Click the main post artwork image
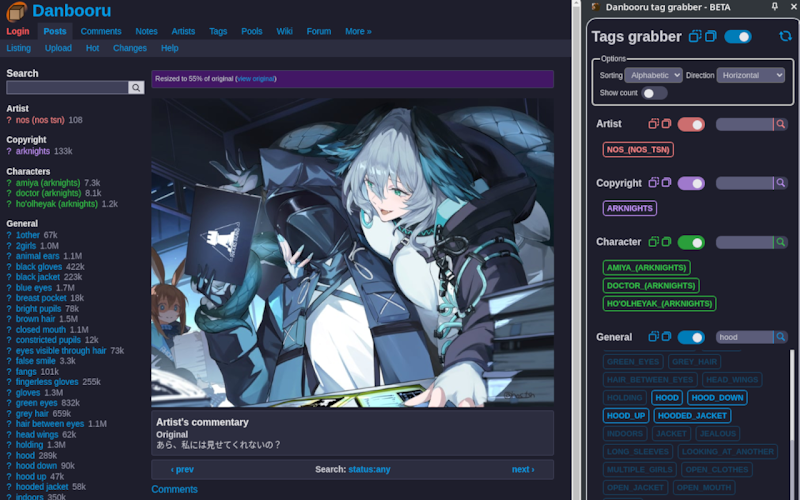This screenshot has height=500, width=800. point(353,253)
